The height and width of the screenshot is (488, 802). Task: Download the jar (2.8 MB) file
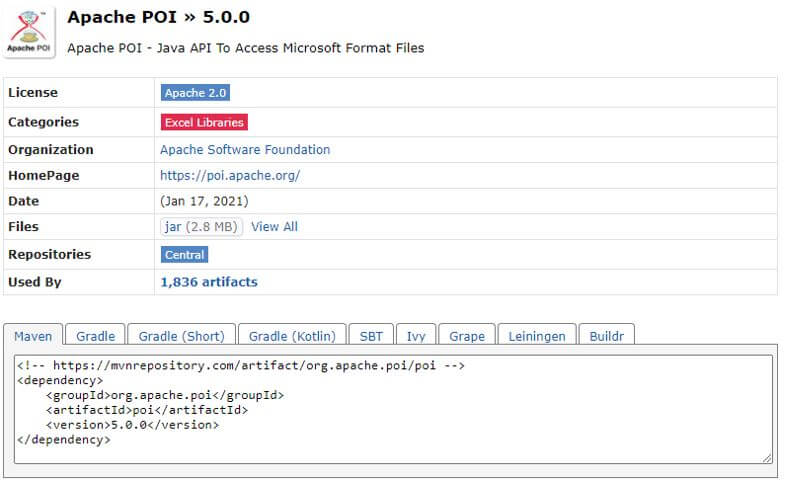click(202, 227)
